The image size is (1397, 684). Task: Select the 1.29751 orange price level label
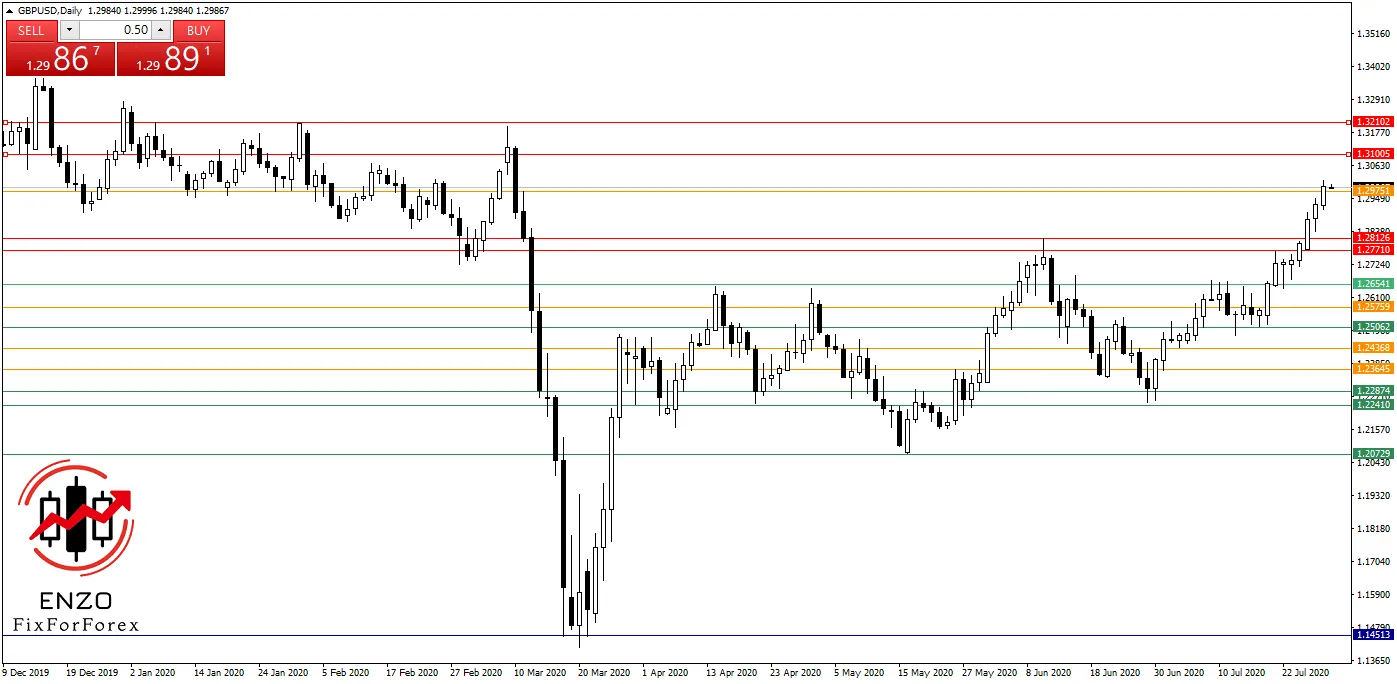point(1372,190)
